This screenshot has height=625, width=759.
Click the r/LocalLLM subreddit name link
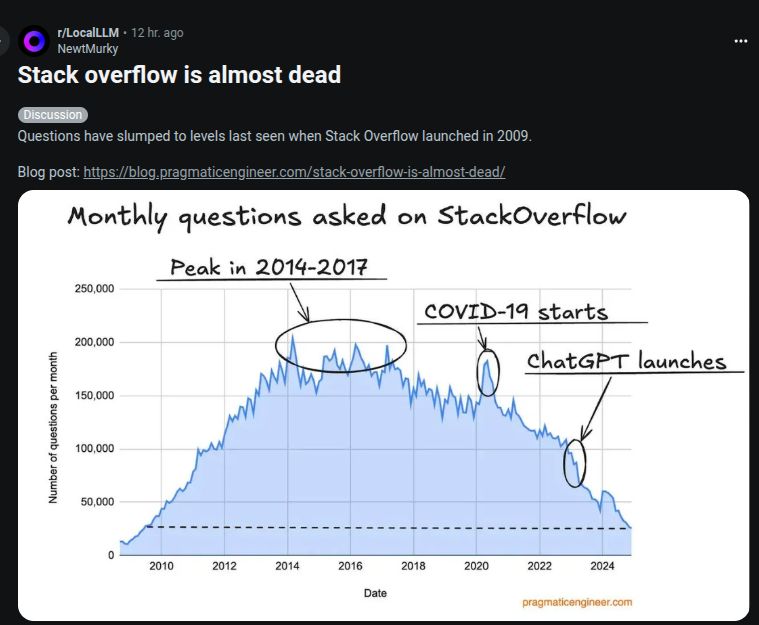click(88, 33)
